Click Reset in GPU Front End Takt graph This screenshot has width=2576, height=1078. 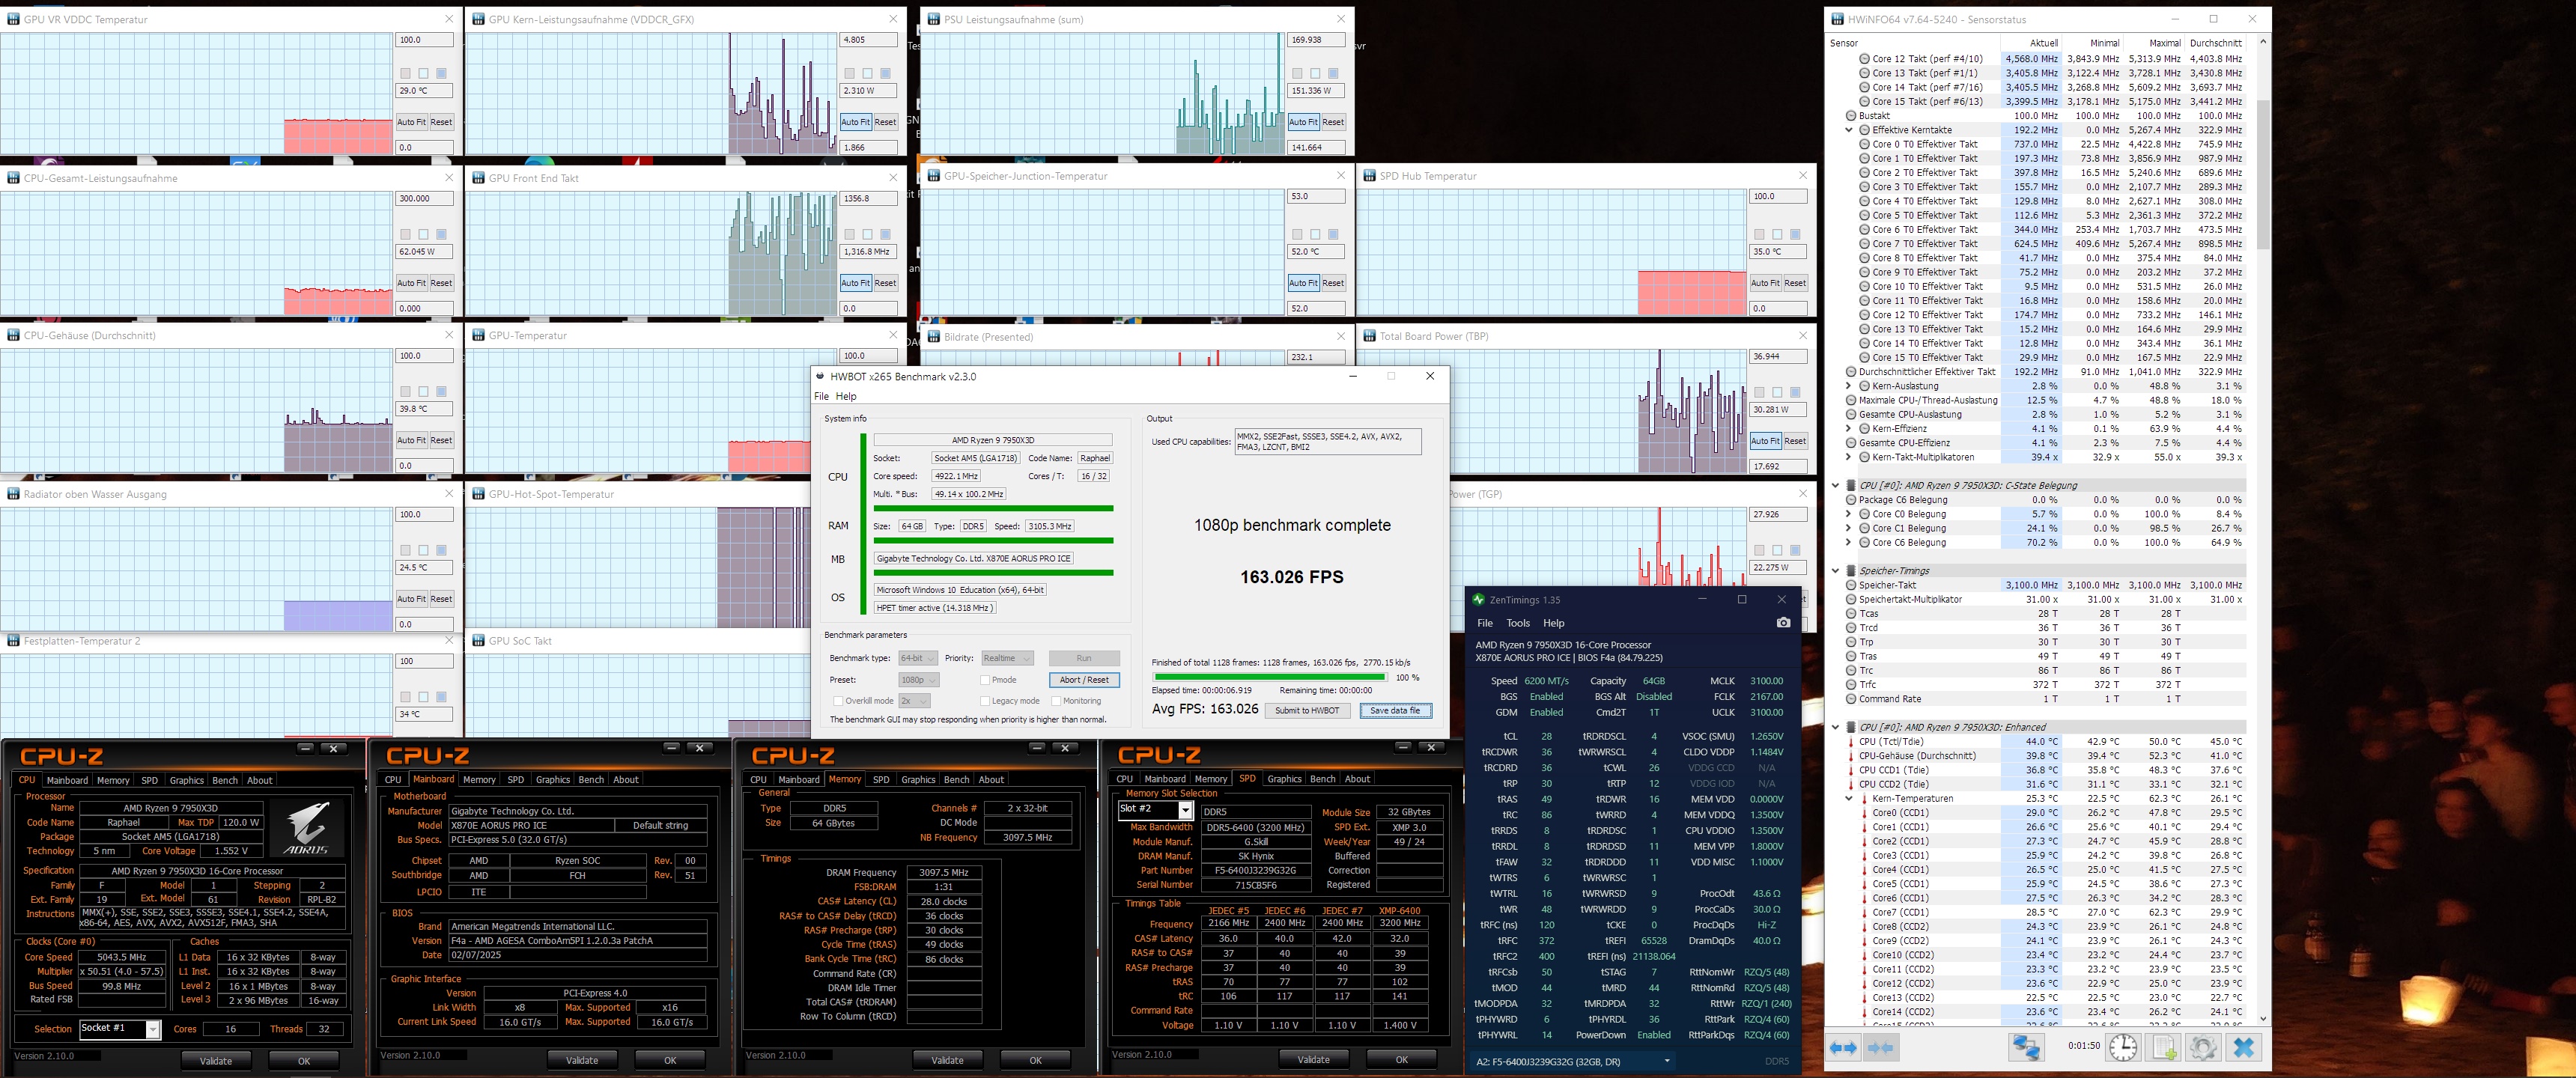(x=885, y=283)
